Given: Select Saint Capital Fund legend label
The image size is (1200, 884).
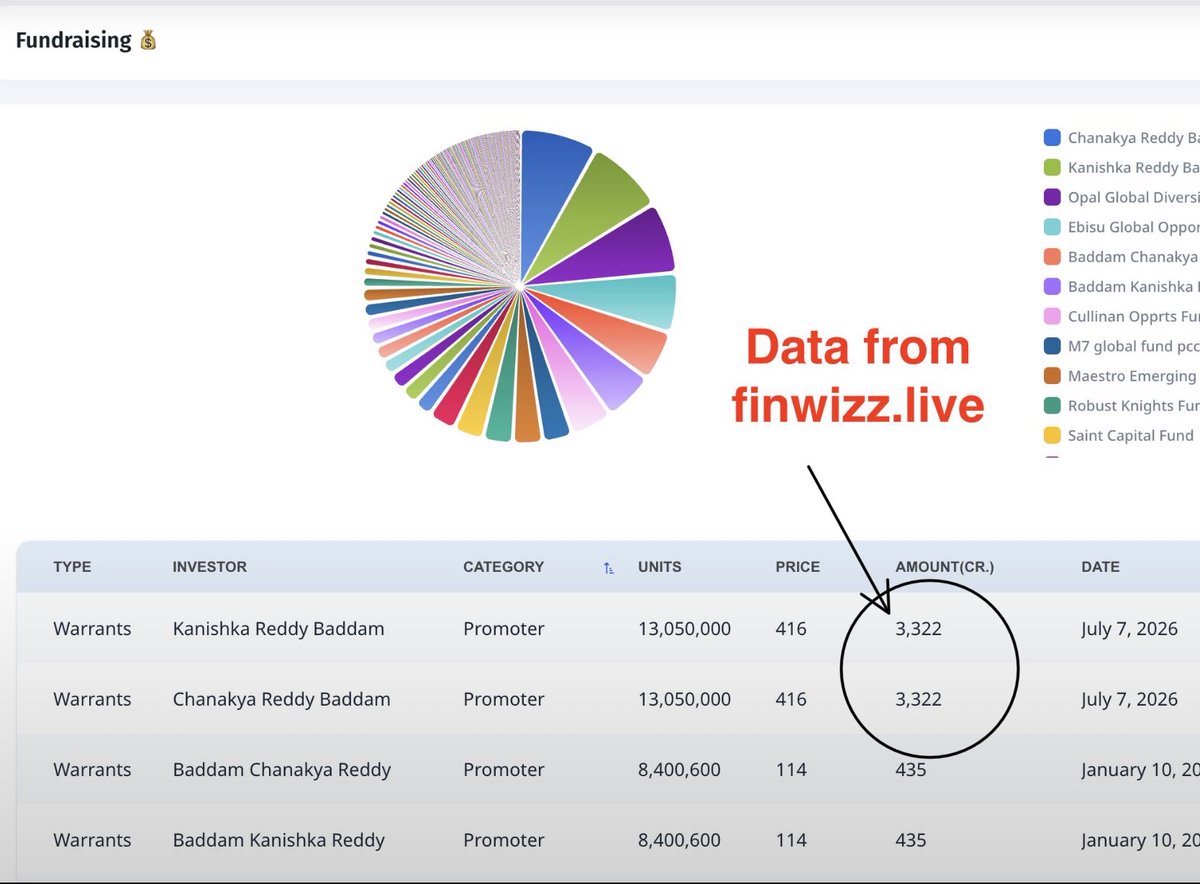Looking at the screenshot, I should tap(1131, 435).
